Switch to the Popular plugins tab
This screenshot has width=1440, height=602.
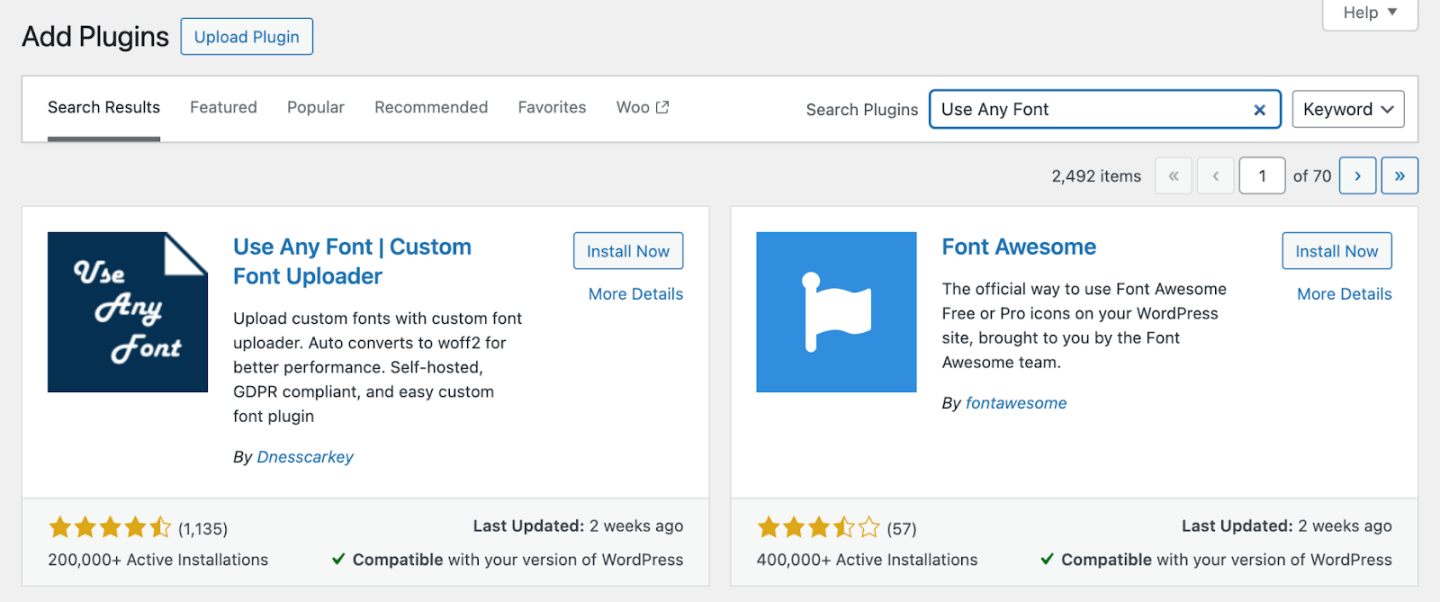coord(315,107)
